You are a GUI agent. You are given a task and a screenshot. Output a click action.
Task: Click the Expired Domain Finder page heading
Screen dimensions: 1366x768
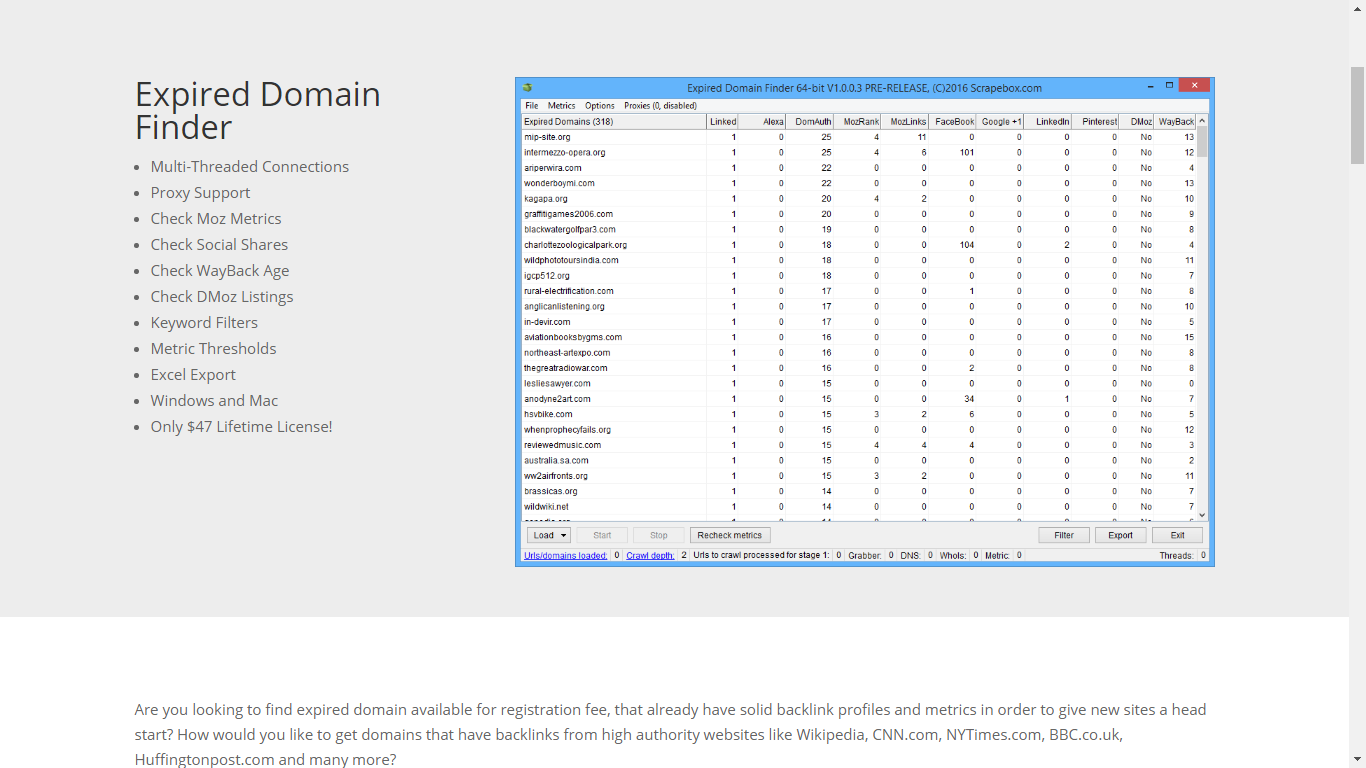(x=258, y=110)
